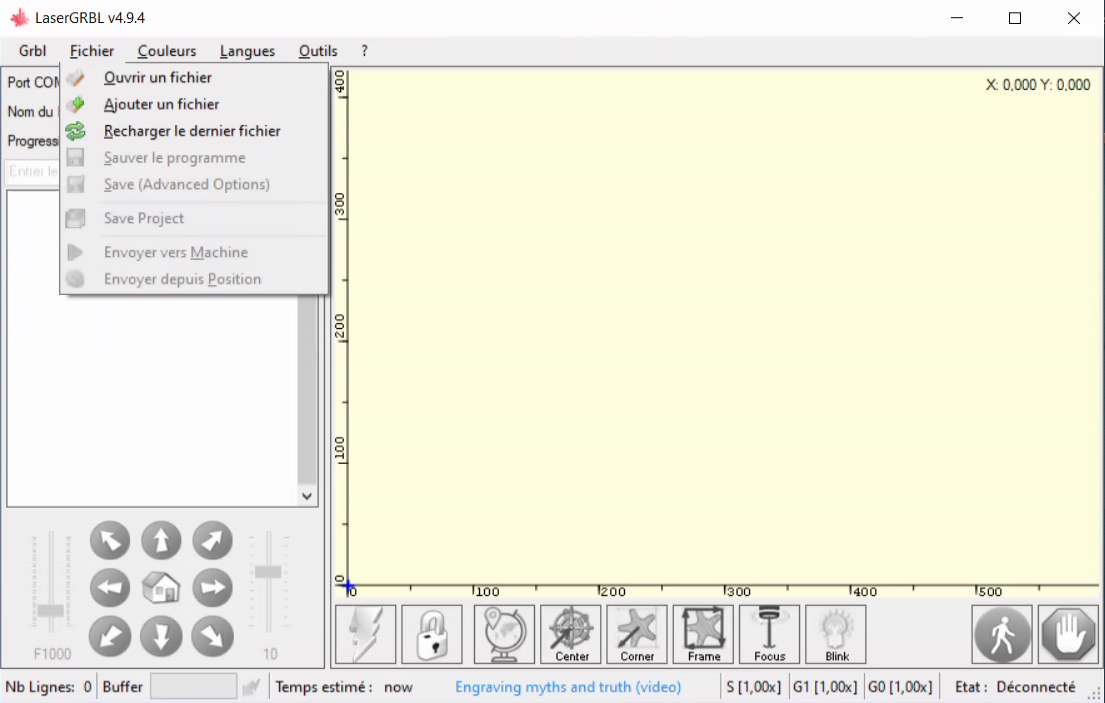This screenshot has width=1105, height=703.
Task: Click the Frame button
Action: point(703,634)
